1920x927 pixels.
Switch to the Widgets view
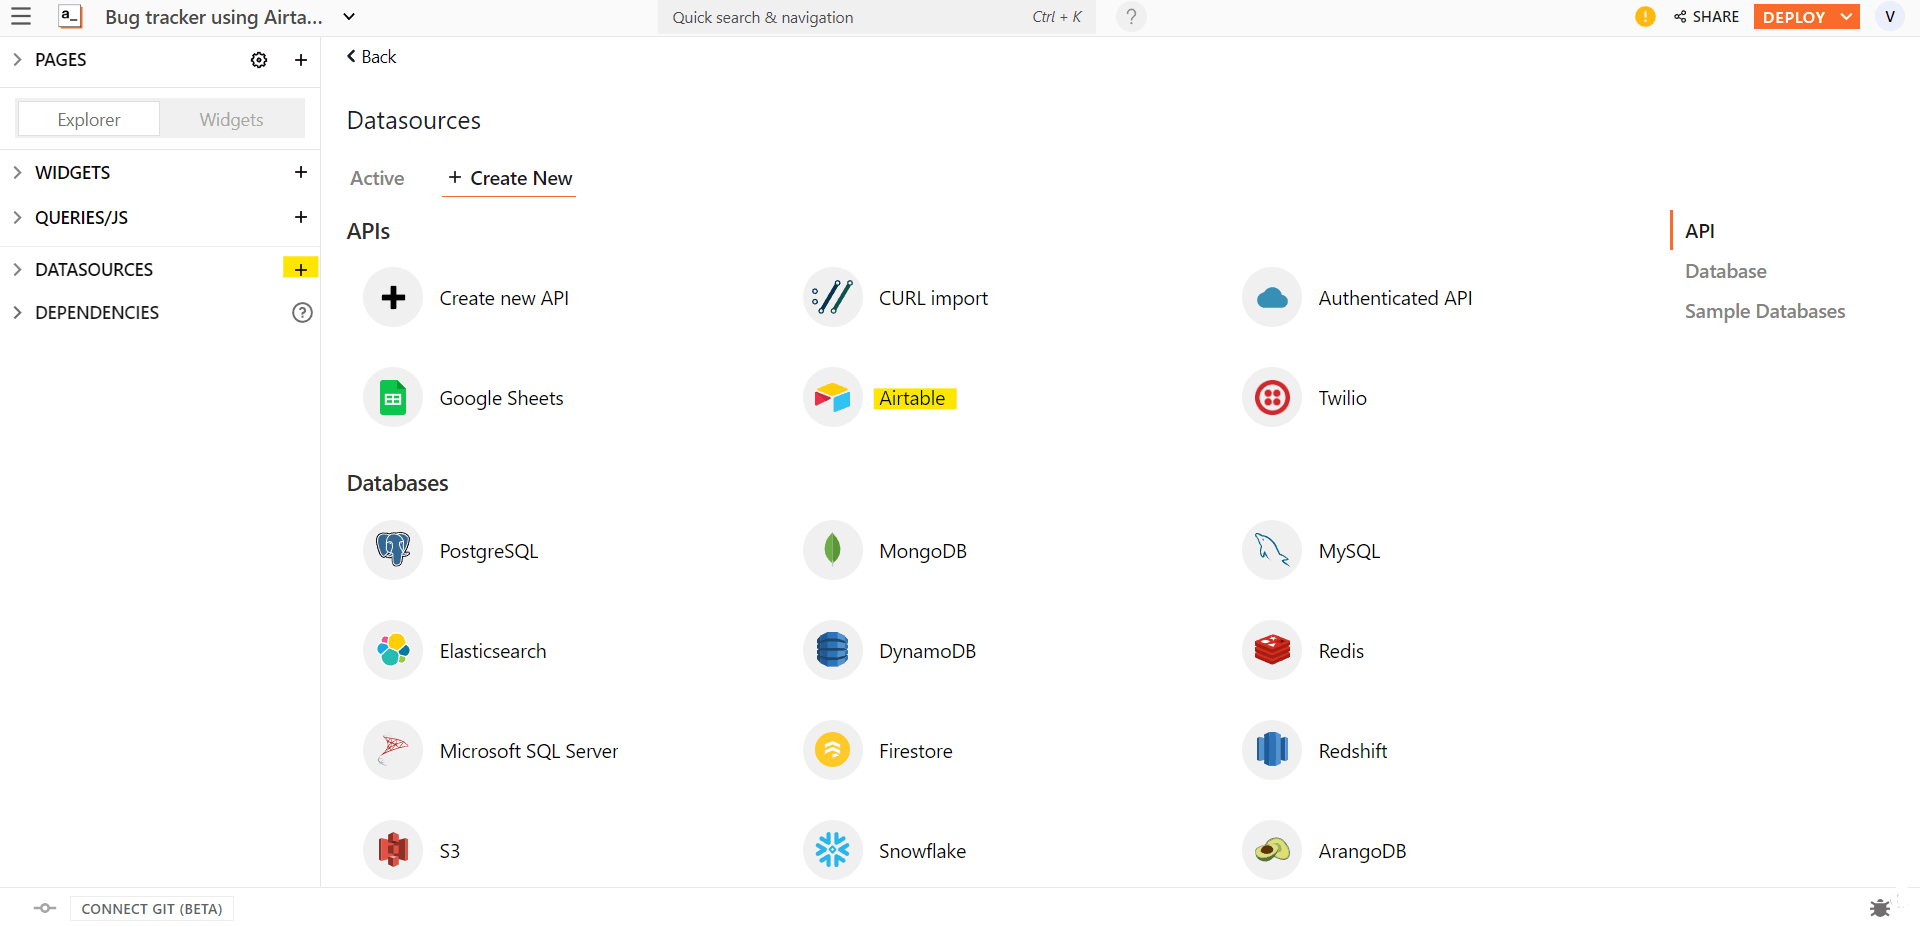point(231,119)
